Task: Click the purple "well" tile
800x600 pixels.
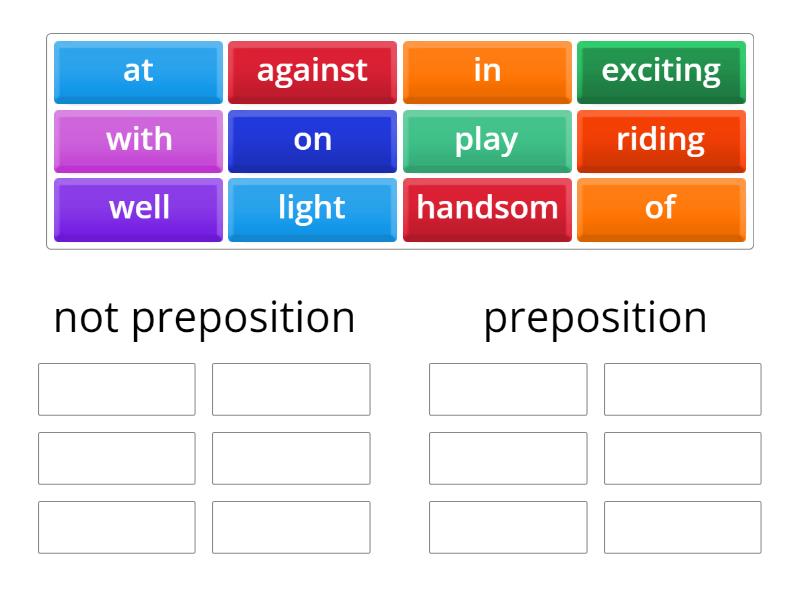Action: 137,208
